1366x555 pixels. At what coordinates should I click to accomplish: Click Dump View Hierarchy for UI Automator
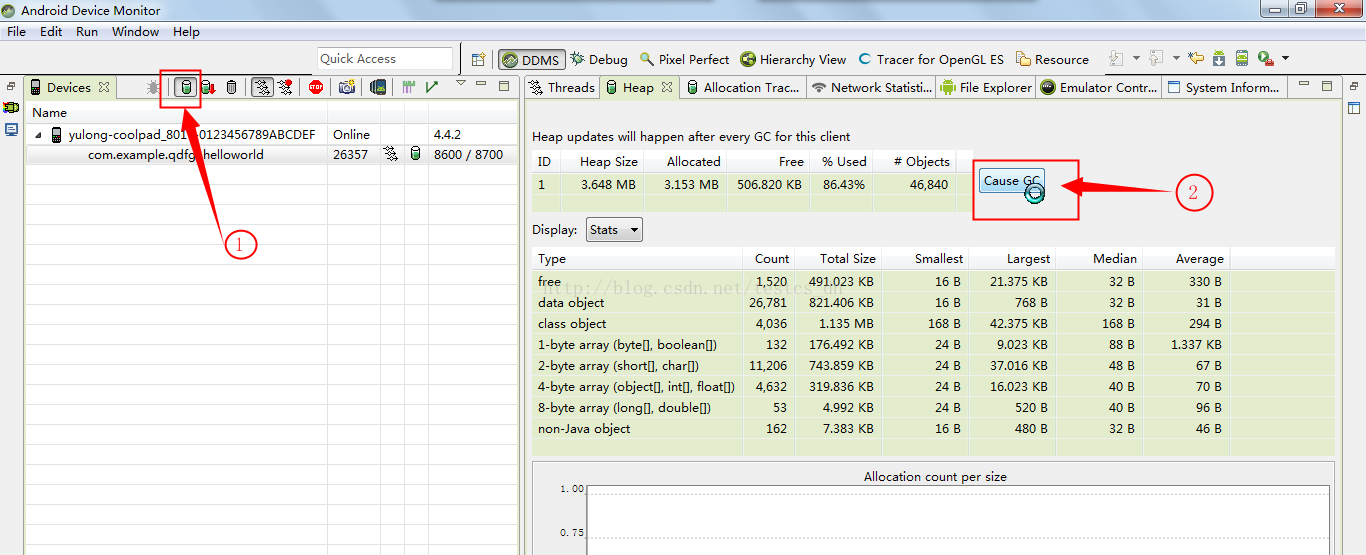[378, 88]
